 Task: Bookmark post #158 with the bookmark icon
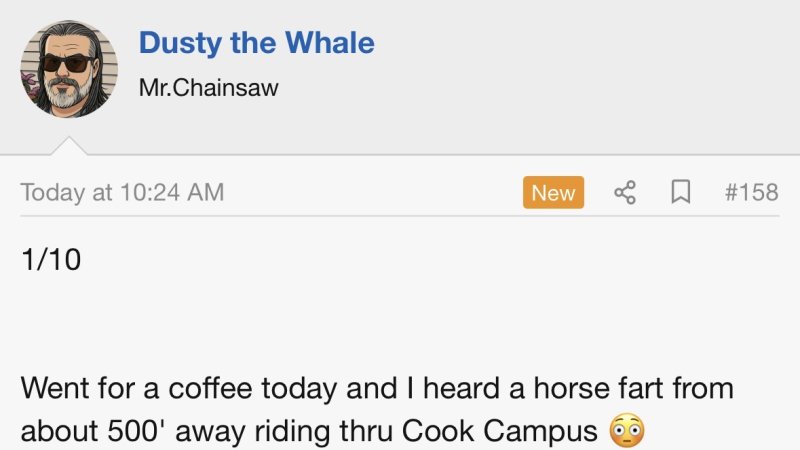[x=681, y=192]
